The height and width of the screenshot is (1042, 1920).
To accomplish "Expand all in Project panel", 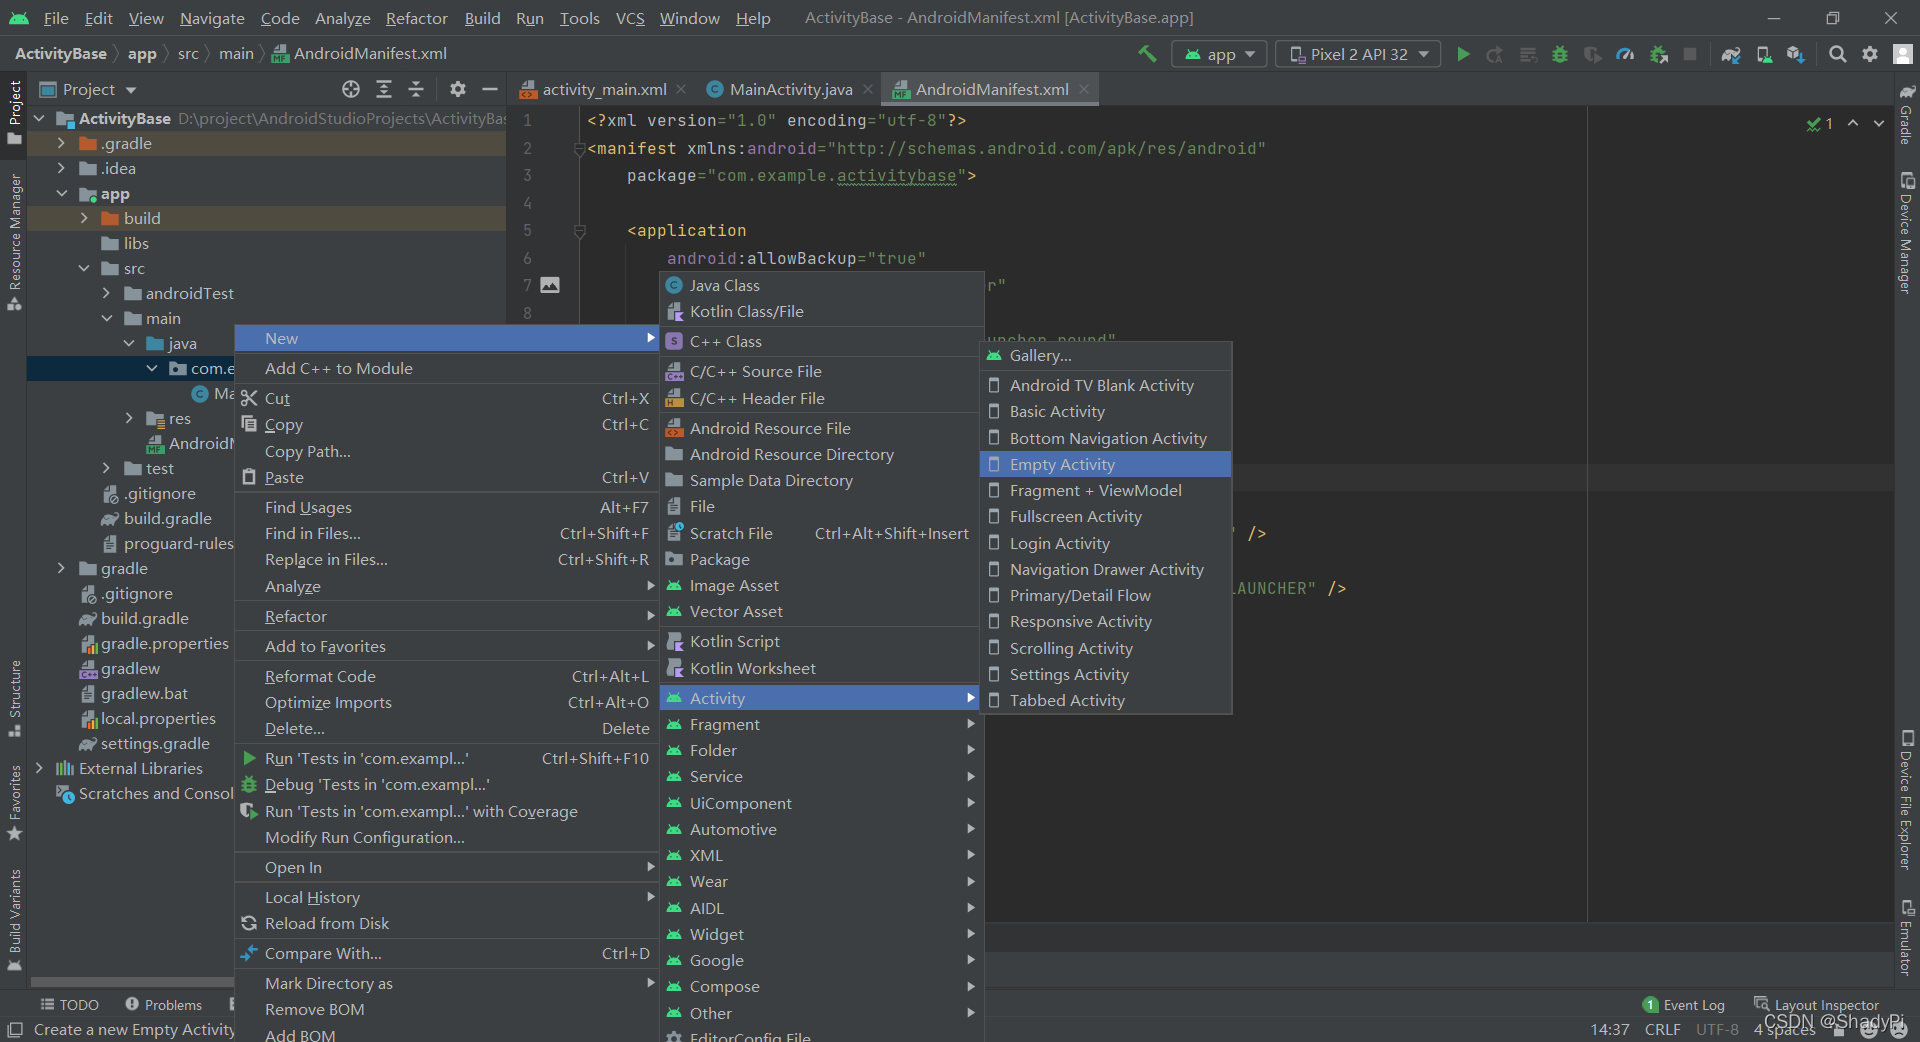I will click(x=384, y=89).
